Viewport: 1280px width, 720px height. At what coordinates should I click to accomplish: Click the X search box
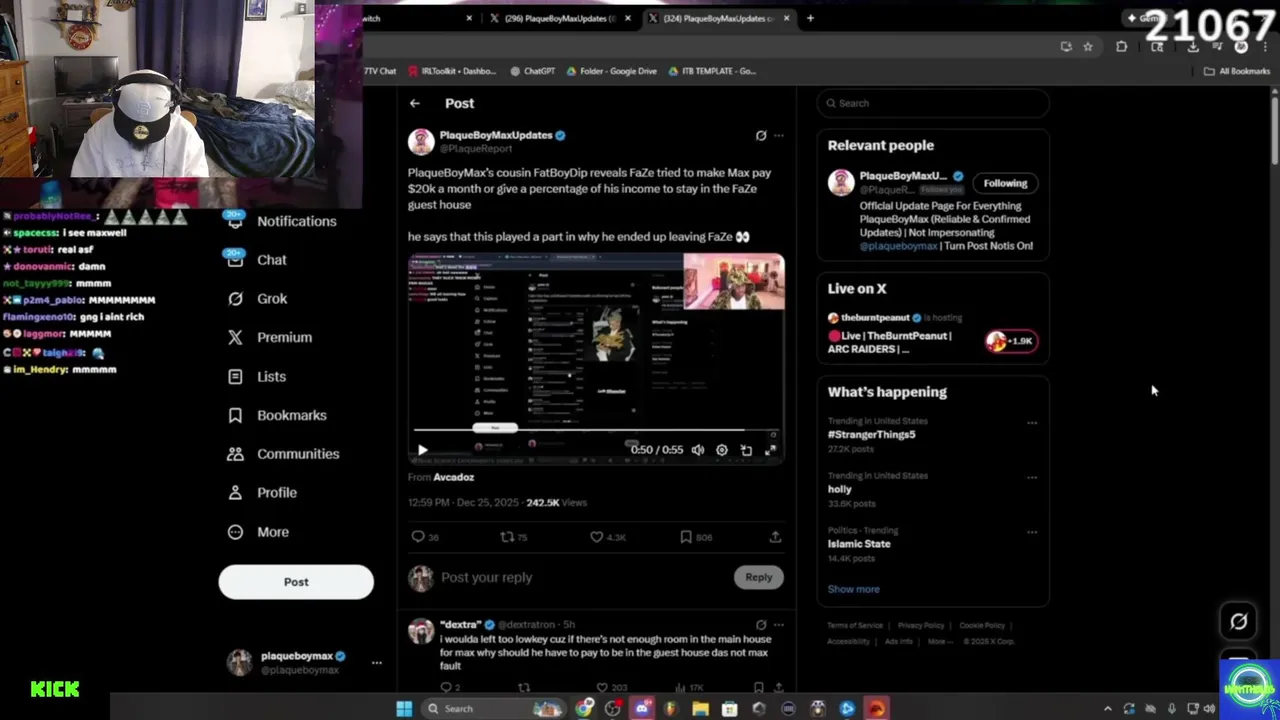click(x=933, y=103)
